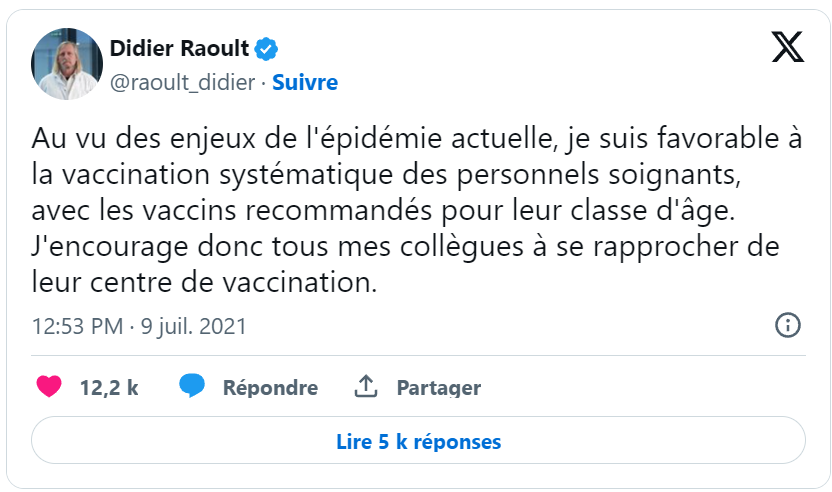Click the 12,2 k likes count
This screenshot has width=832, height=492.
click(109, 387)
